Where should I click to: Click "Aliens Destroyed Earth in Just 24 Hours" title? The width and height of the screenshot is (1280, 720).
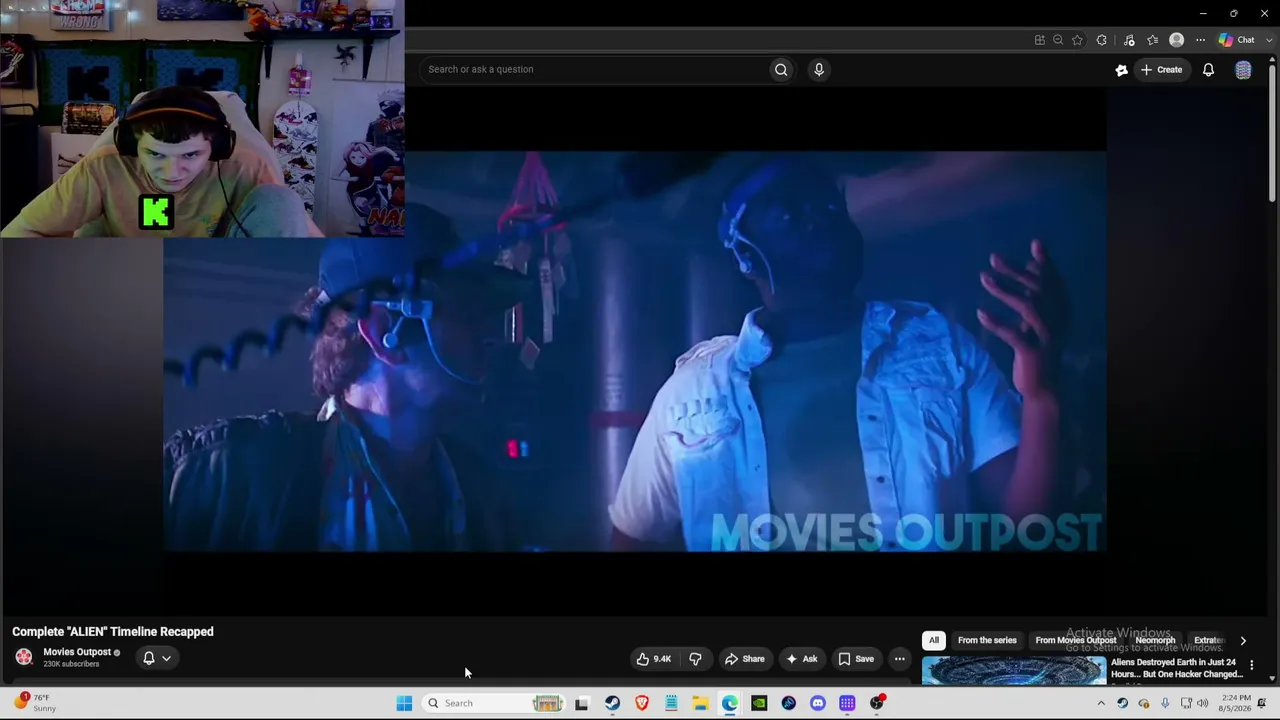(1176, 668)
